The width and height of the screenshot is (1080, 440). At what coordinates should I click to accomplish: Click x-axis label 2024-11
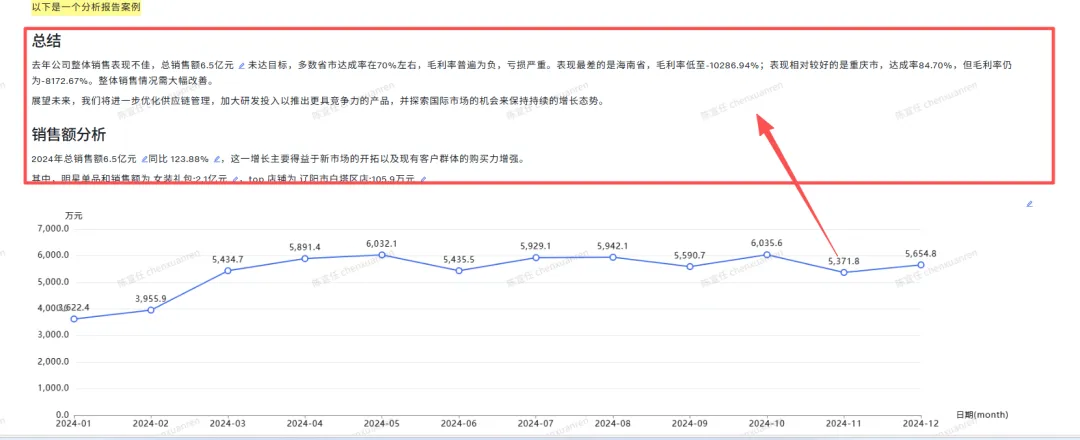point(844,423)
